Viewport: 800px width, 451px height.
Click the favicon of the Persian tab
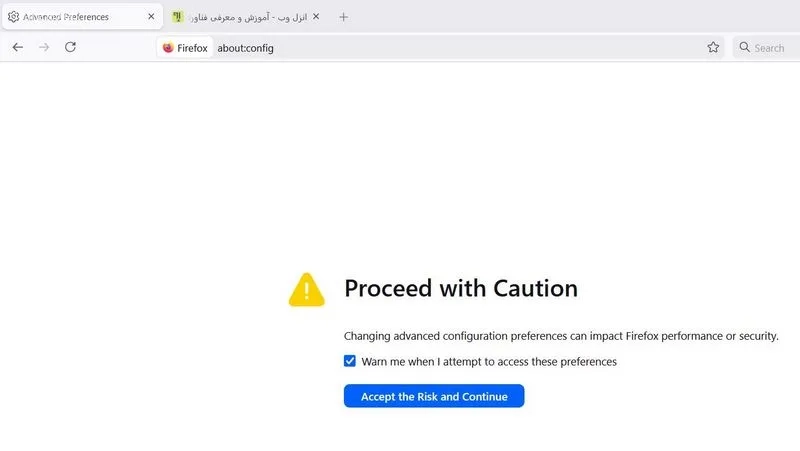coord(177,17)
